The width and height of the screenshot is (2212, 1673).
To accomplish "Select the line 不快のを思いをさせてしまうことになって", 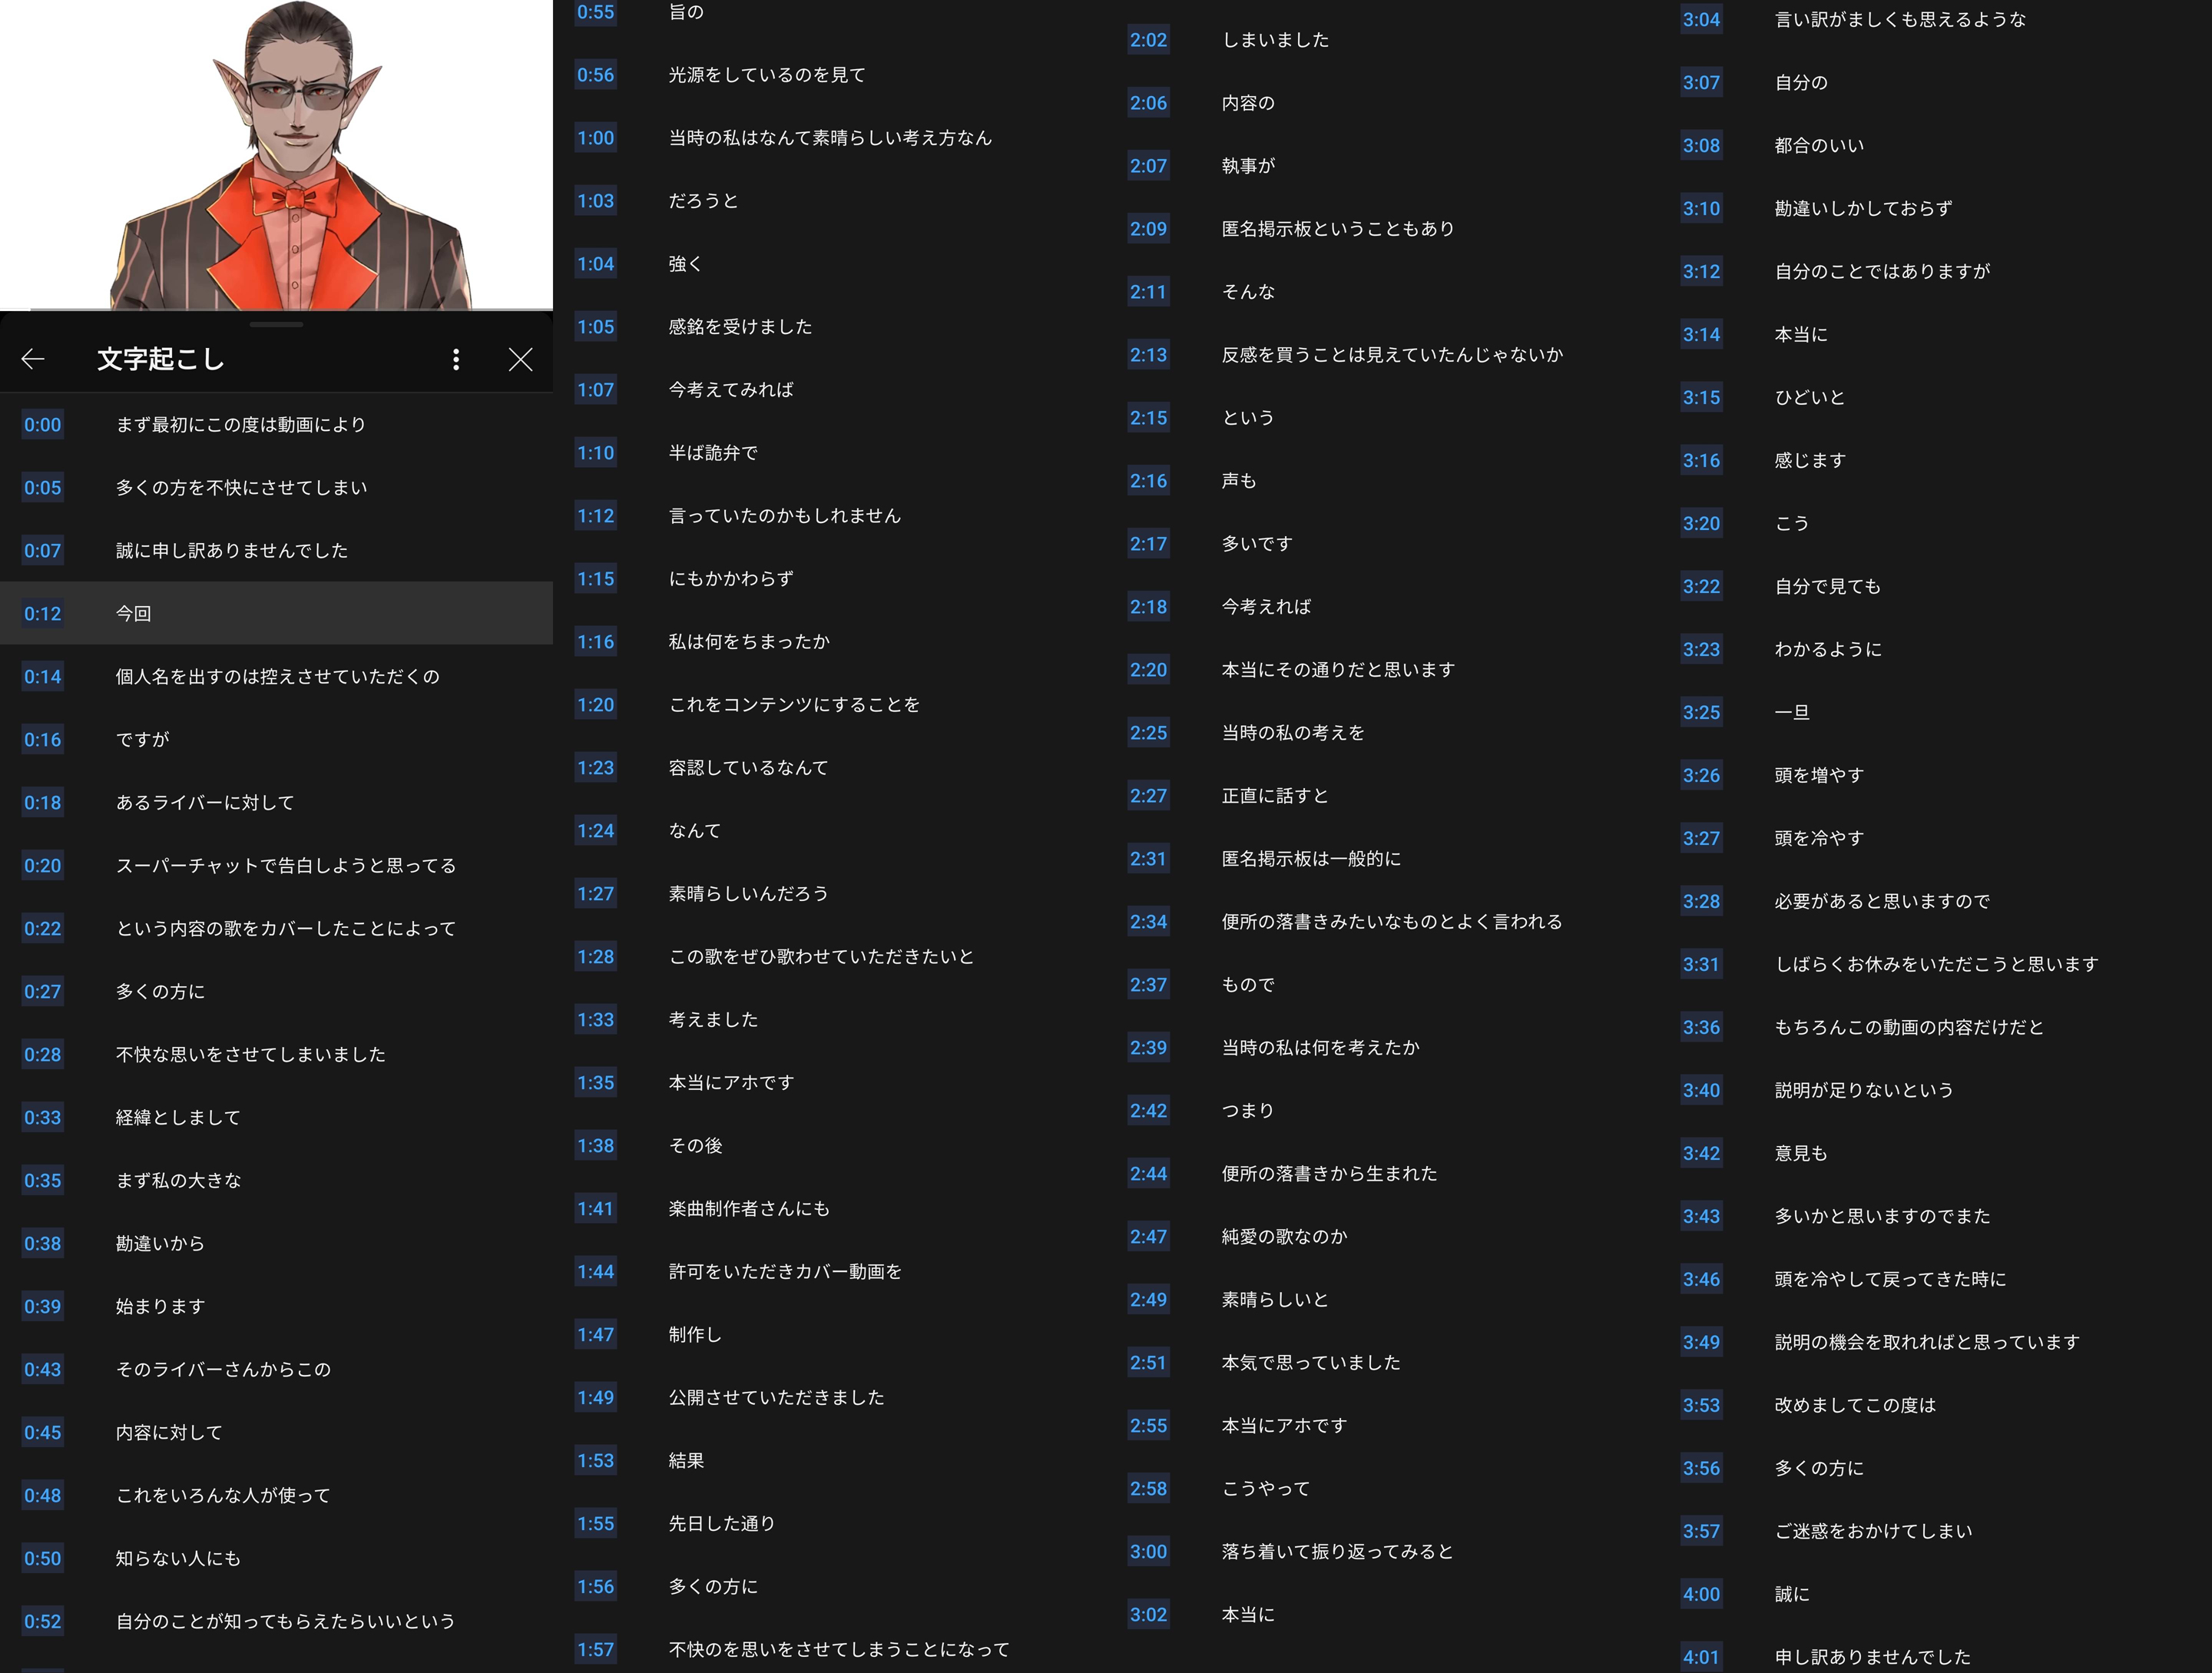I will pyautogui.click(x=839, y=1650).
